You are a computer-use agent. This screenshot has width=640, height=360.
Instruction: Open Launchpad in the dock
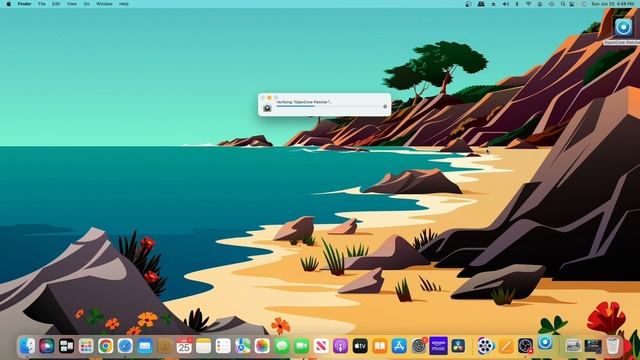pyautogui.click(x=86, y=346)
